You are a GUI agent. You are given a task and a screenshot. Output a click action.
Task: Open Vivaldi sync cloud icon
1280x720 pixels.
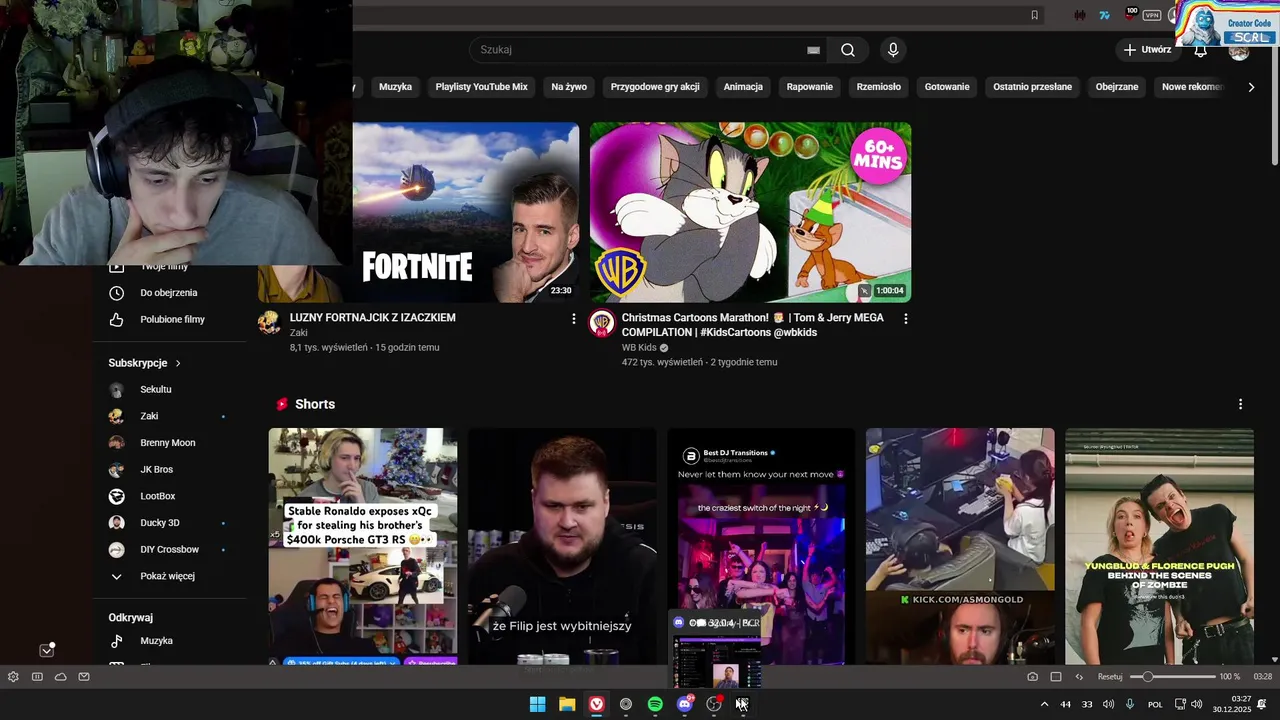click(x=61, y=677)
